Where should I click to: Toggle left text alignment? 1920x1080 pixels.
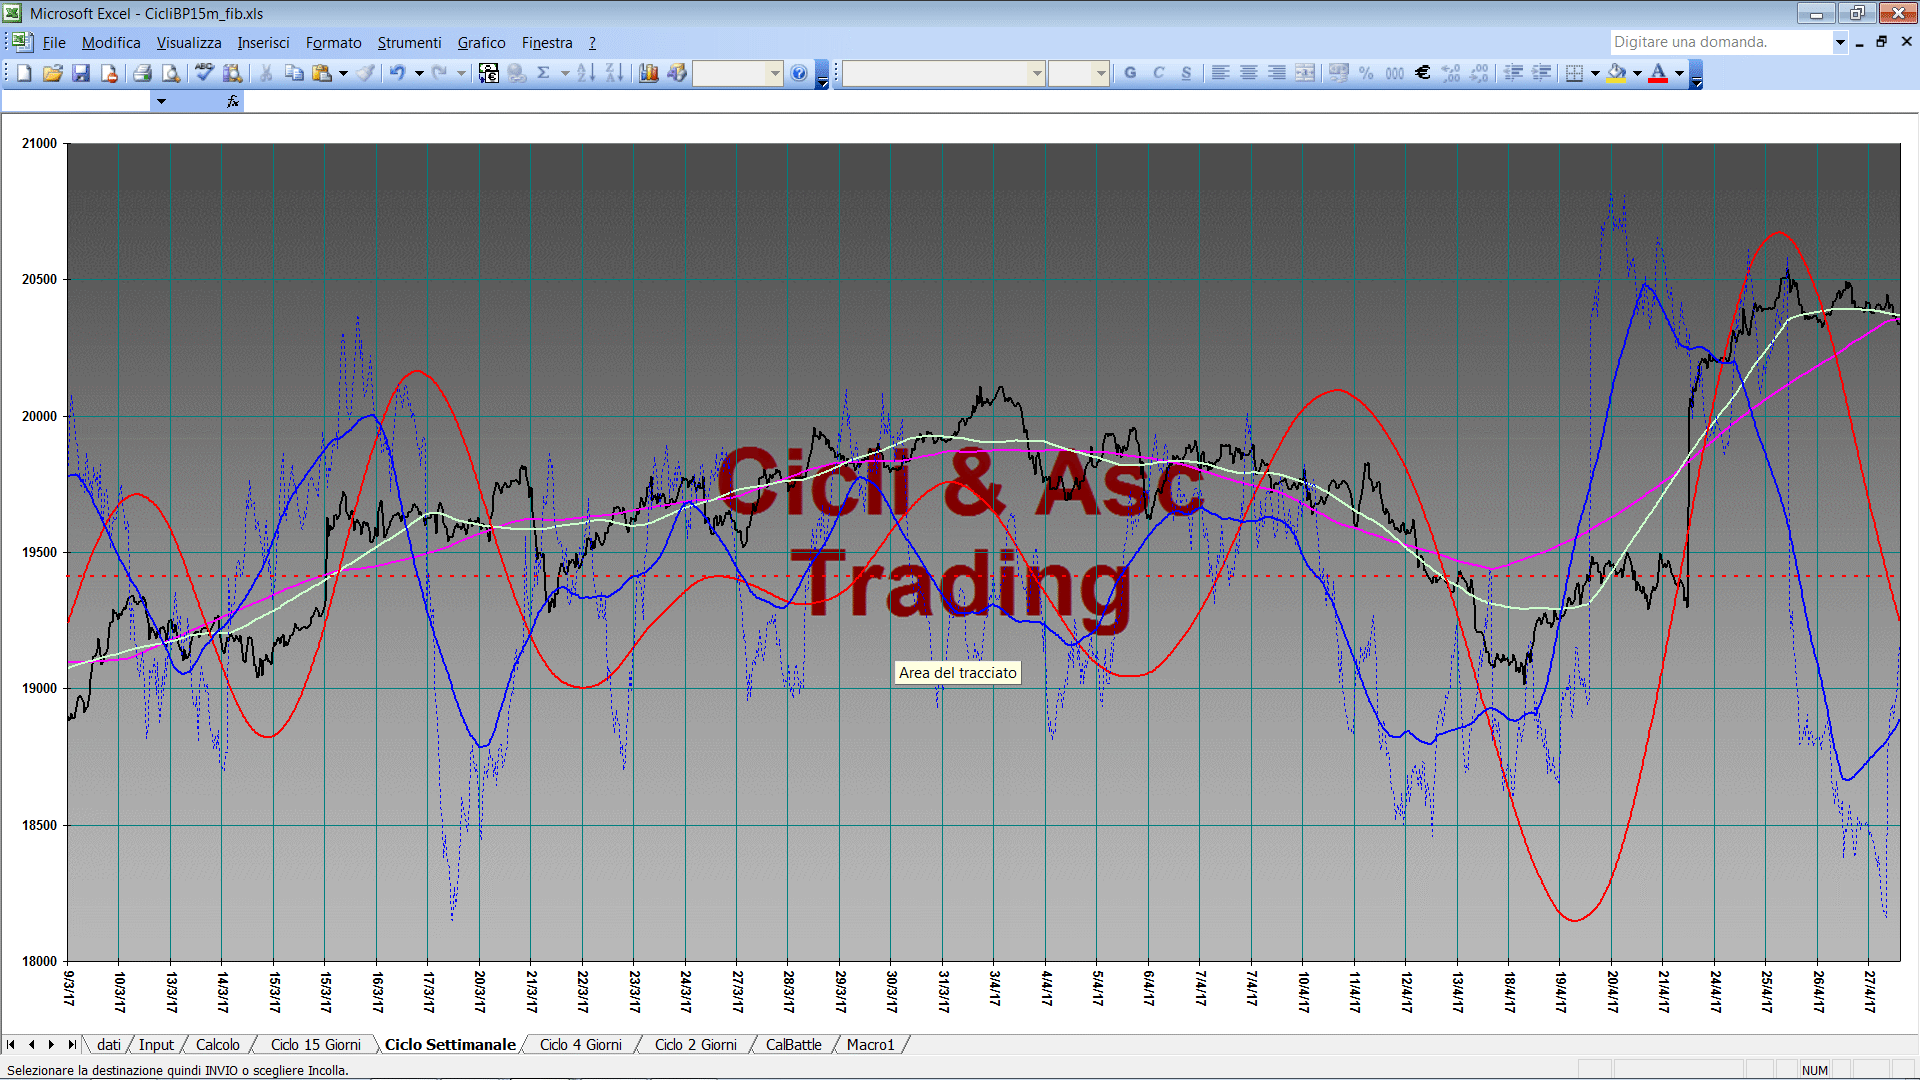[x=1221, y=73]
